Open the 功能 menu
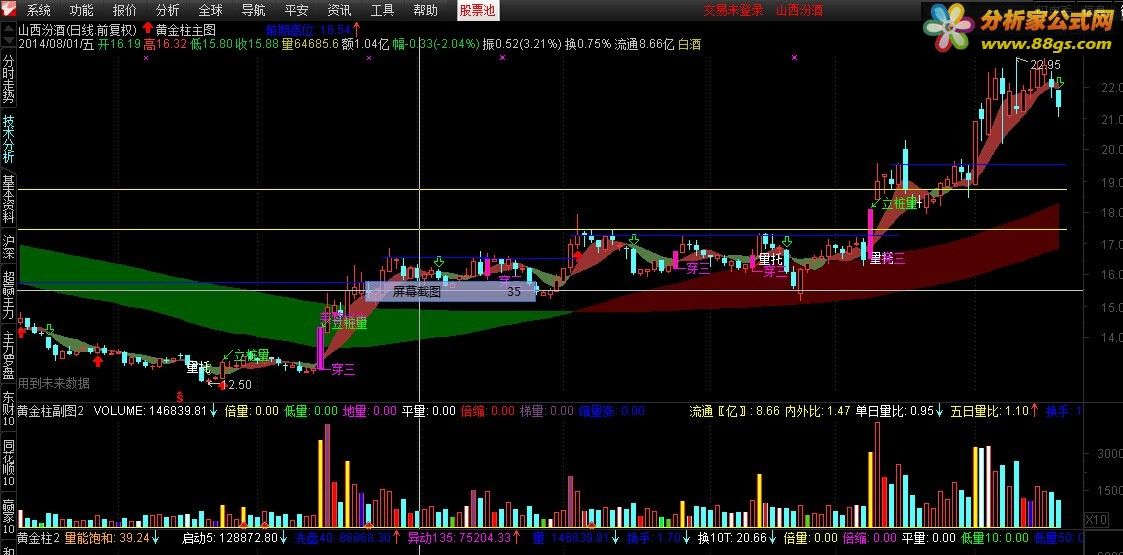Screen dimensions: 1123x555 coord(82,10)
